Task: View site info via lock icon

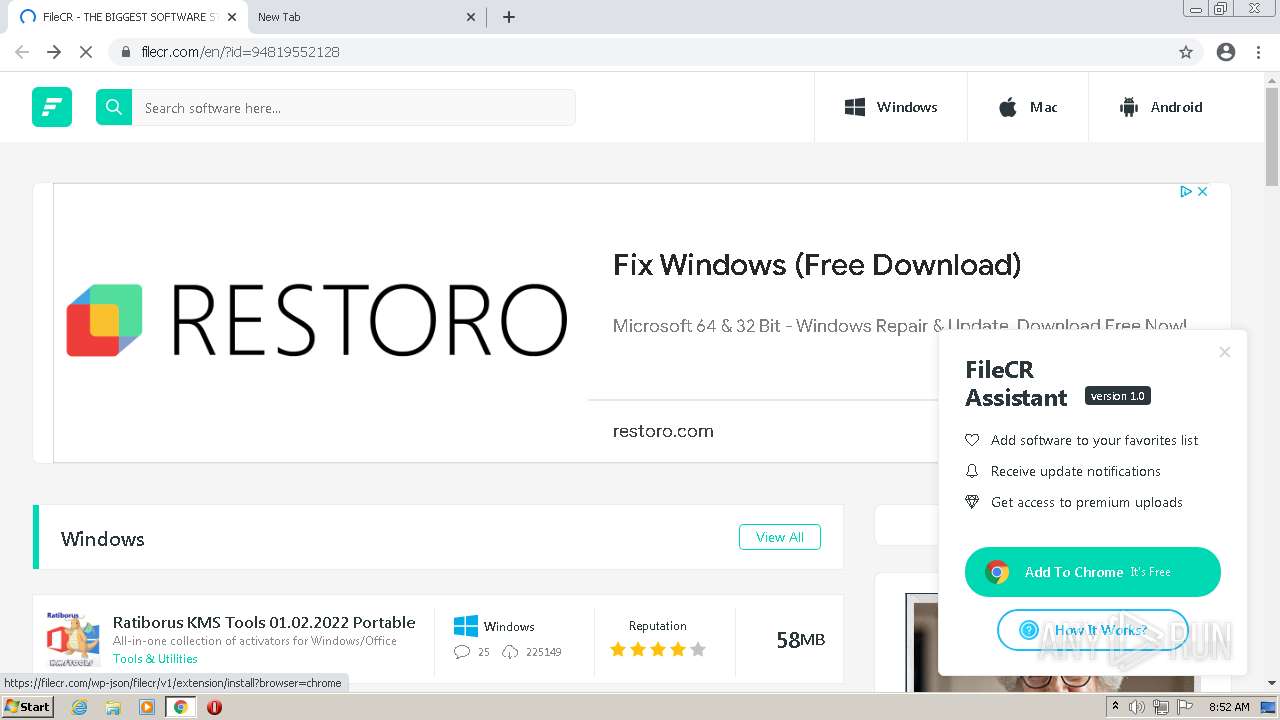Action: point(125,52)
